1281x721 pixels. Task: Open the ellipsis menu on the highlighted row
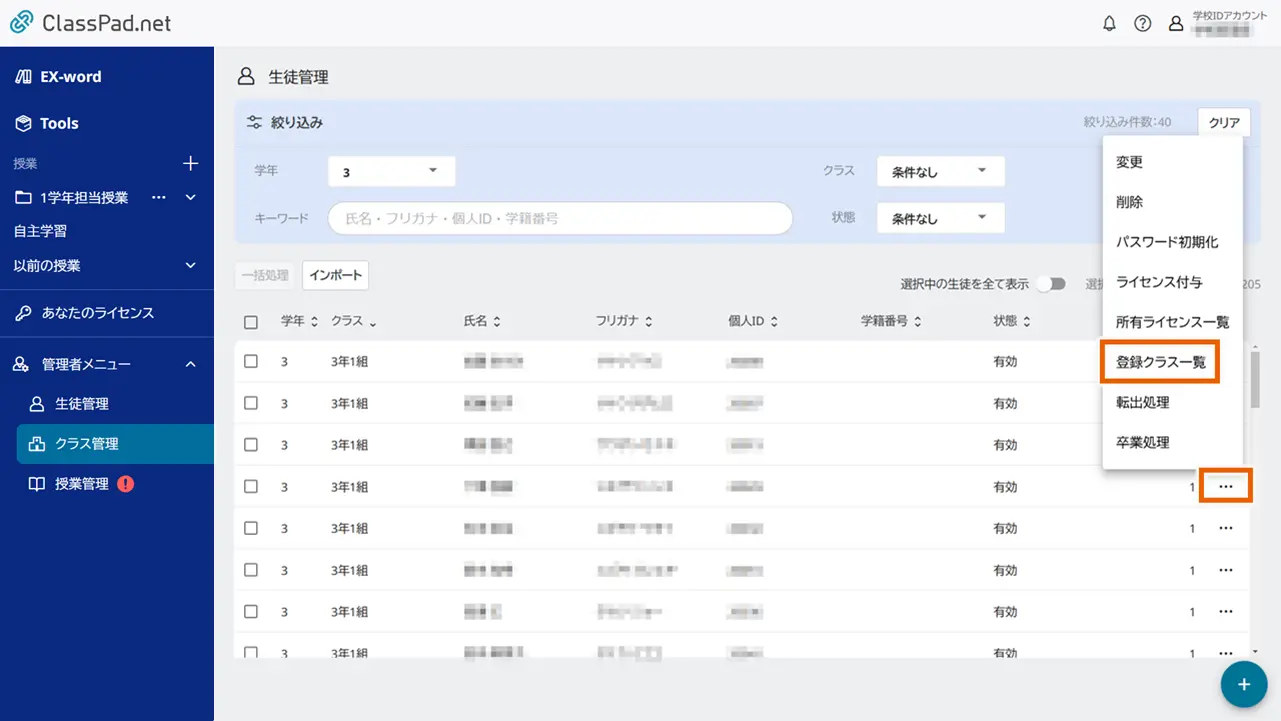click(1225, 486)
